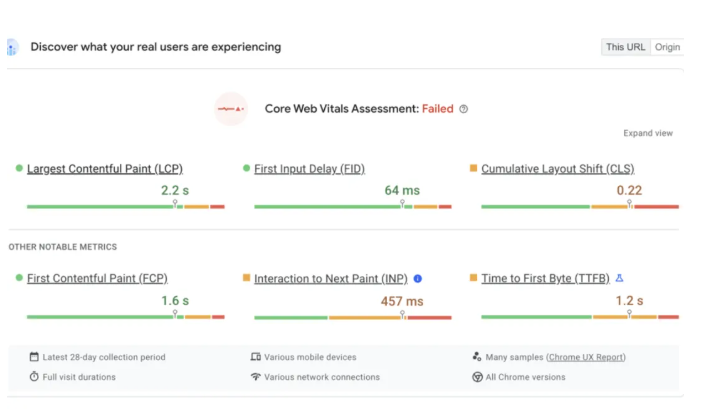Open the Largest Contentful Paint (LCP) link

point(105,169)
